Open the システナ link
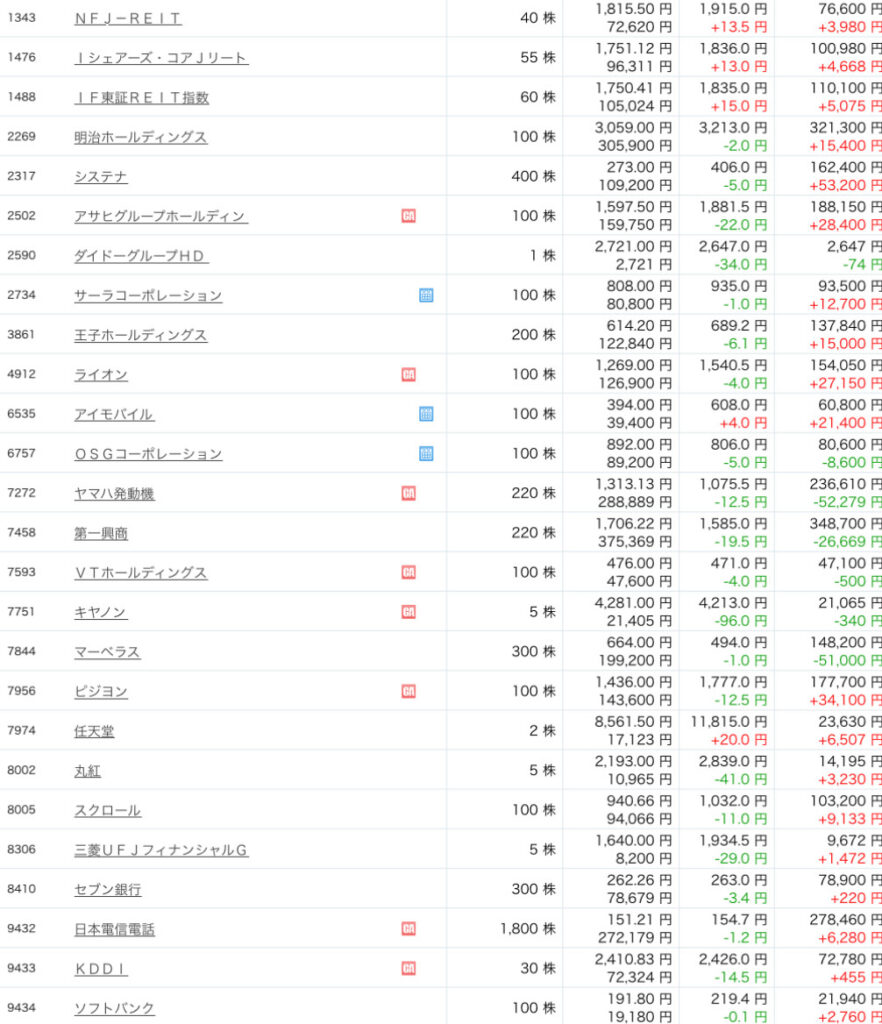882x1024 pixels. point(101,176)
